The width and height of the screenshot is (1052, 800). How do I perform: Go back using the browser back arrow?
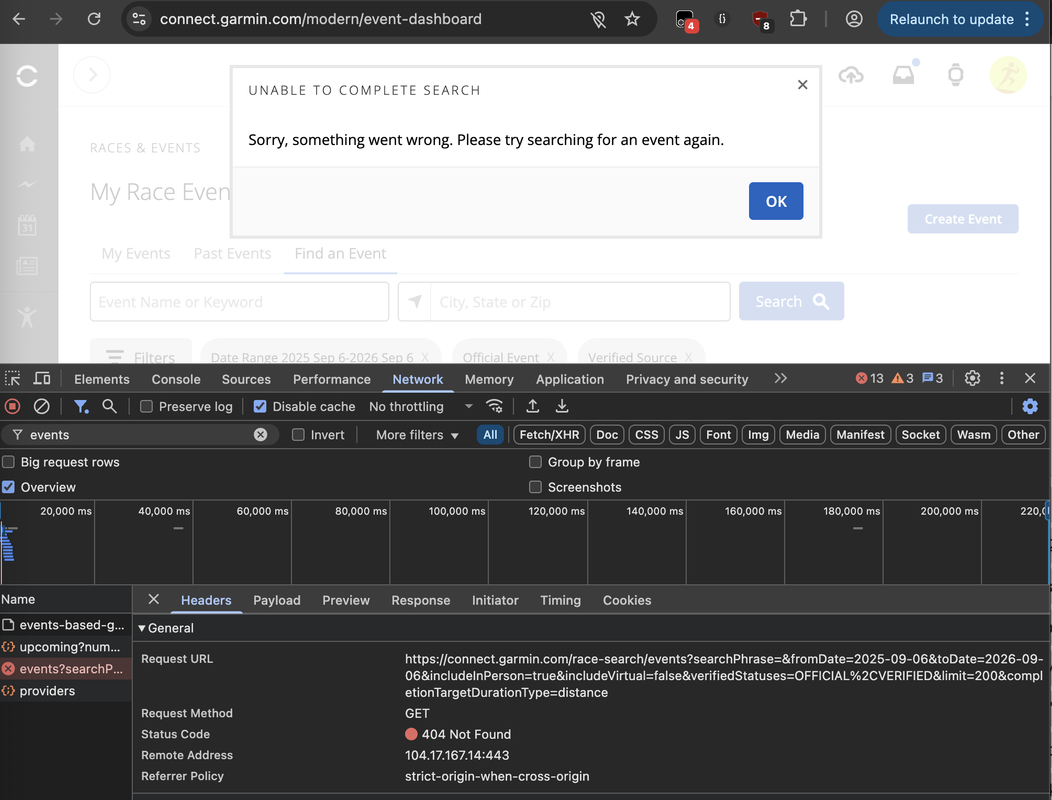click(x=19, y=19)
